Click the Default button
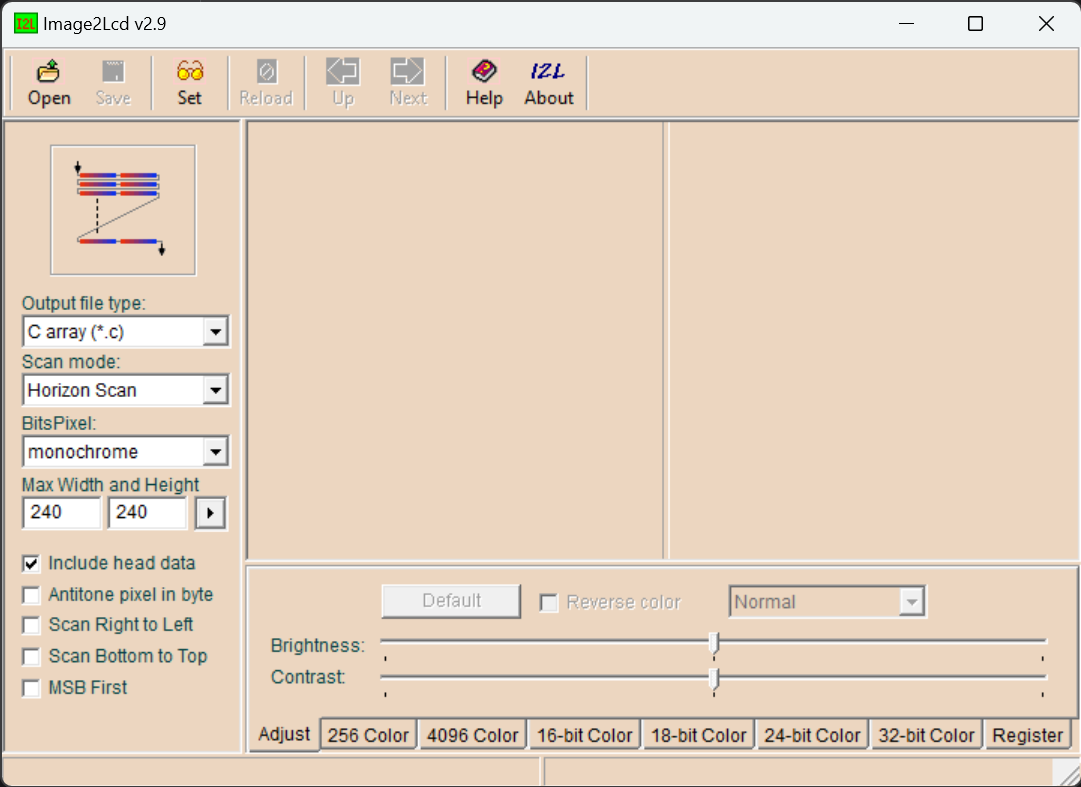This screenshot has height=787, width=1081. (452, 601)
